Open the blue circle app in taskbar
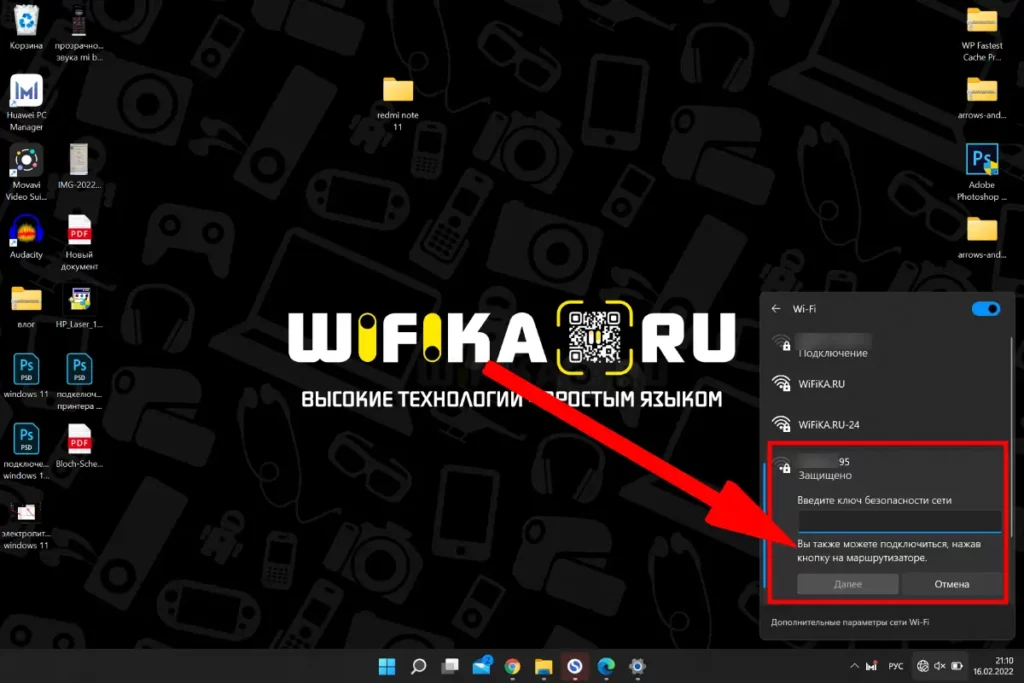The width and height of the screenshot is (1024, 683). click(x=575, y=666)
